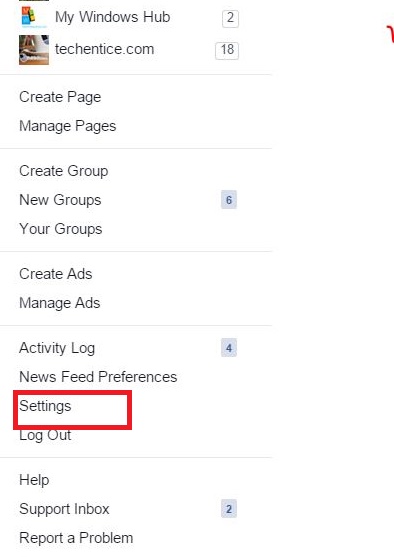This screenshot has height=557, width=394.
Task: Go to Your Groups
Action: [x=60, y=229]
